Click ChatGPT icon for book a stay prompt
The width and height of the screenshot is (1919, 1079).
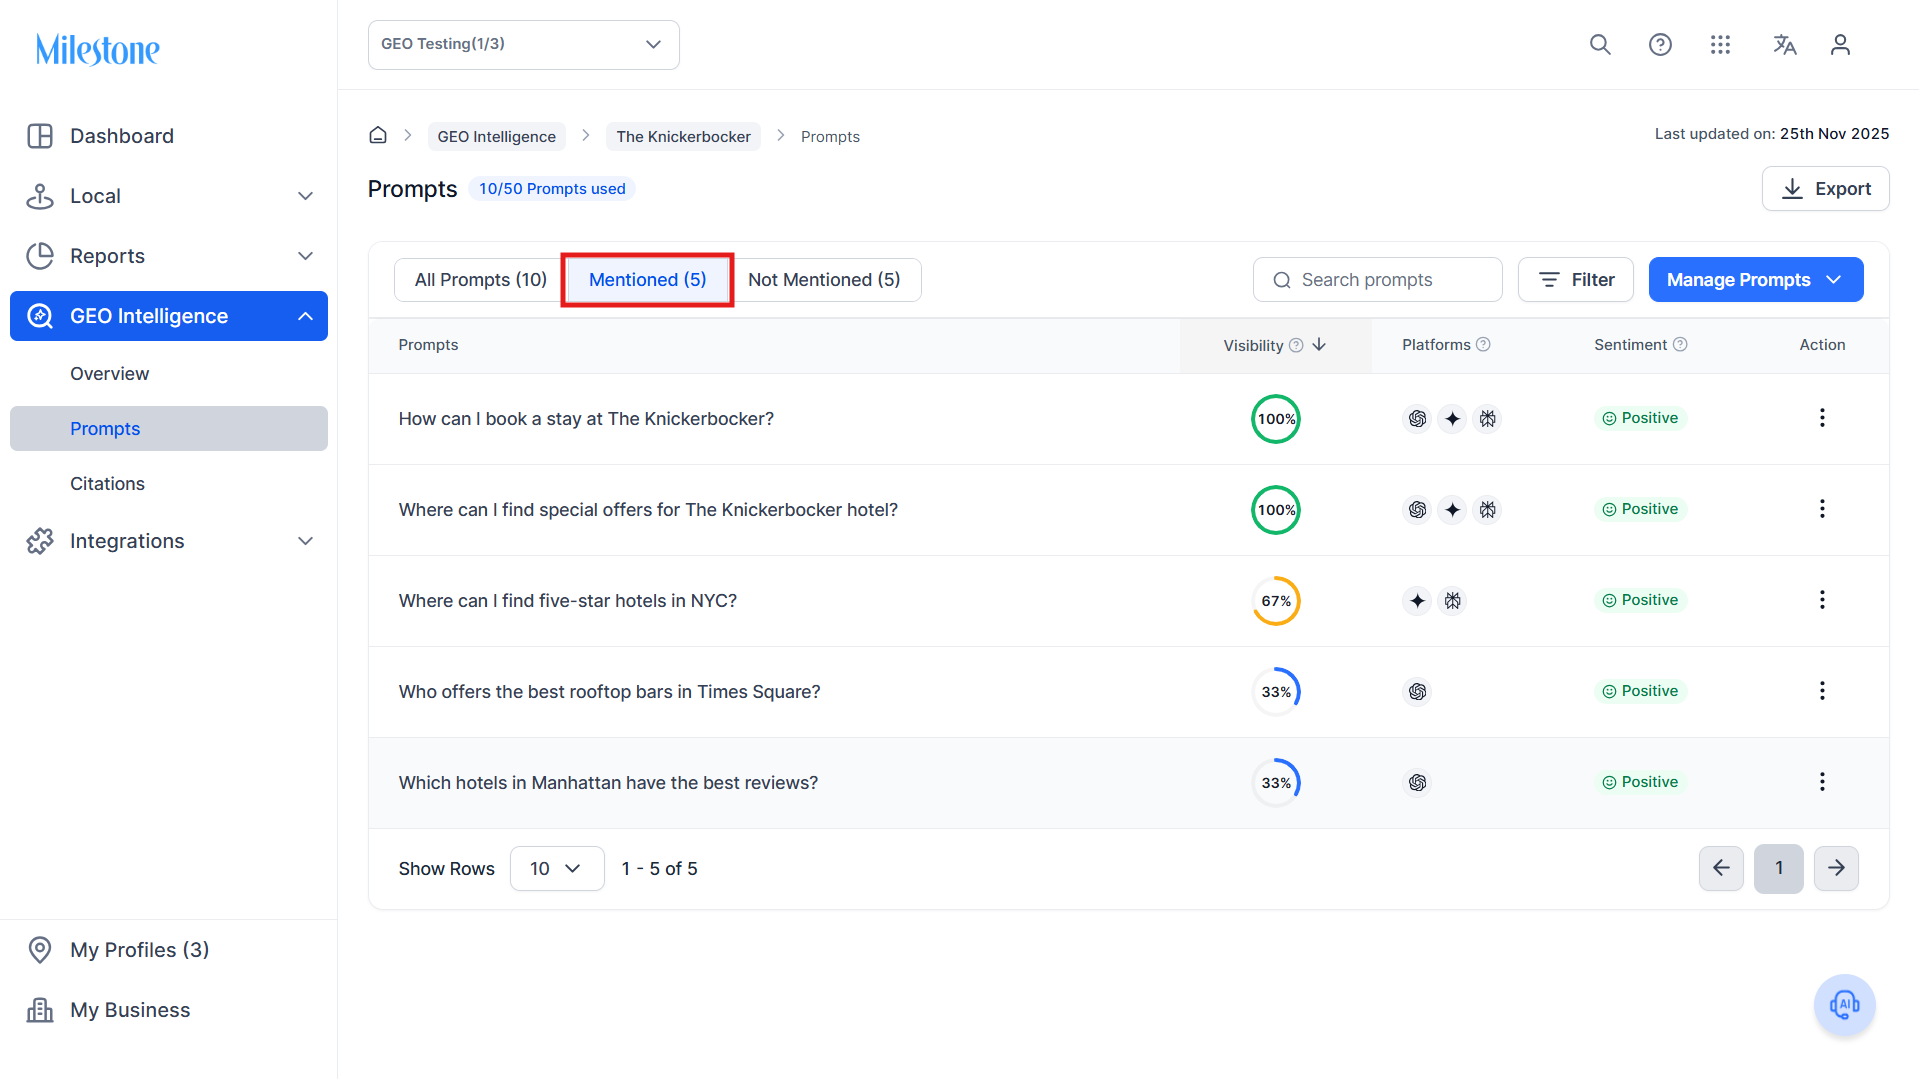1417,419
